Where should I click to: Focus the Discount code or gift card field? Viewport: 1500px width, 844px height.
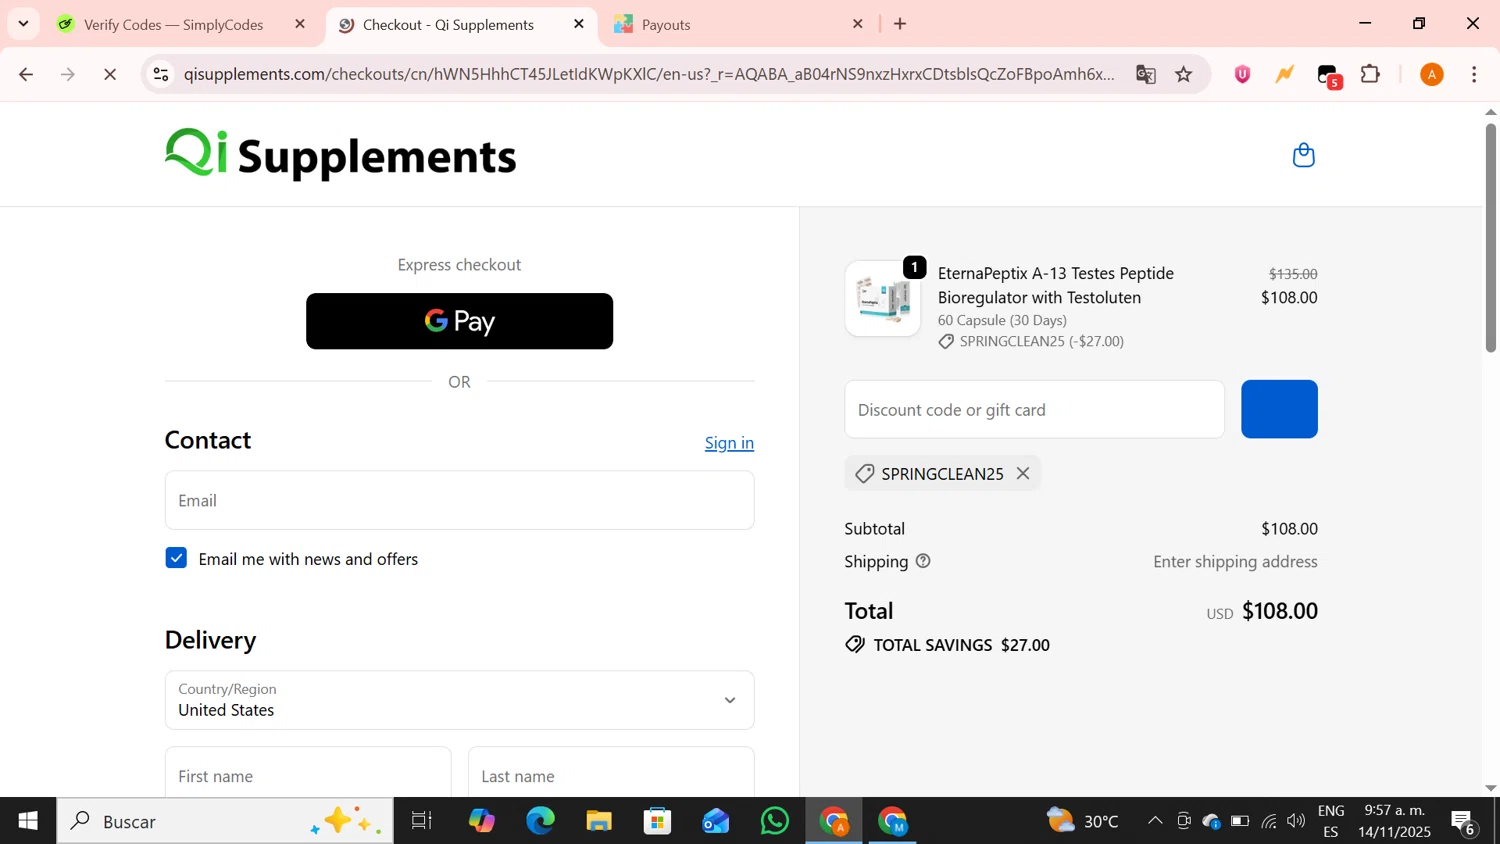point(1034,409)
